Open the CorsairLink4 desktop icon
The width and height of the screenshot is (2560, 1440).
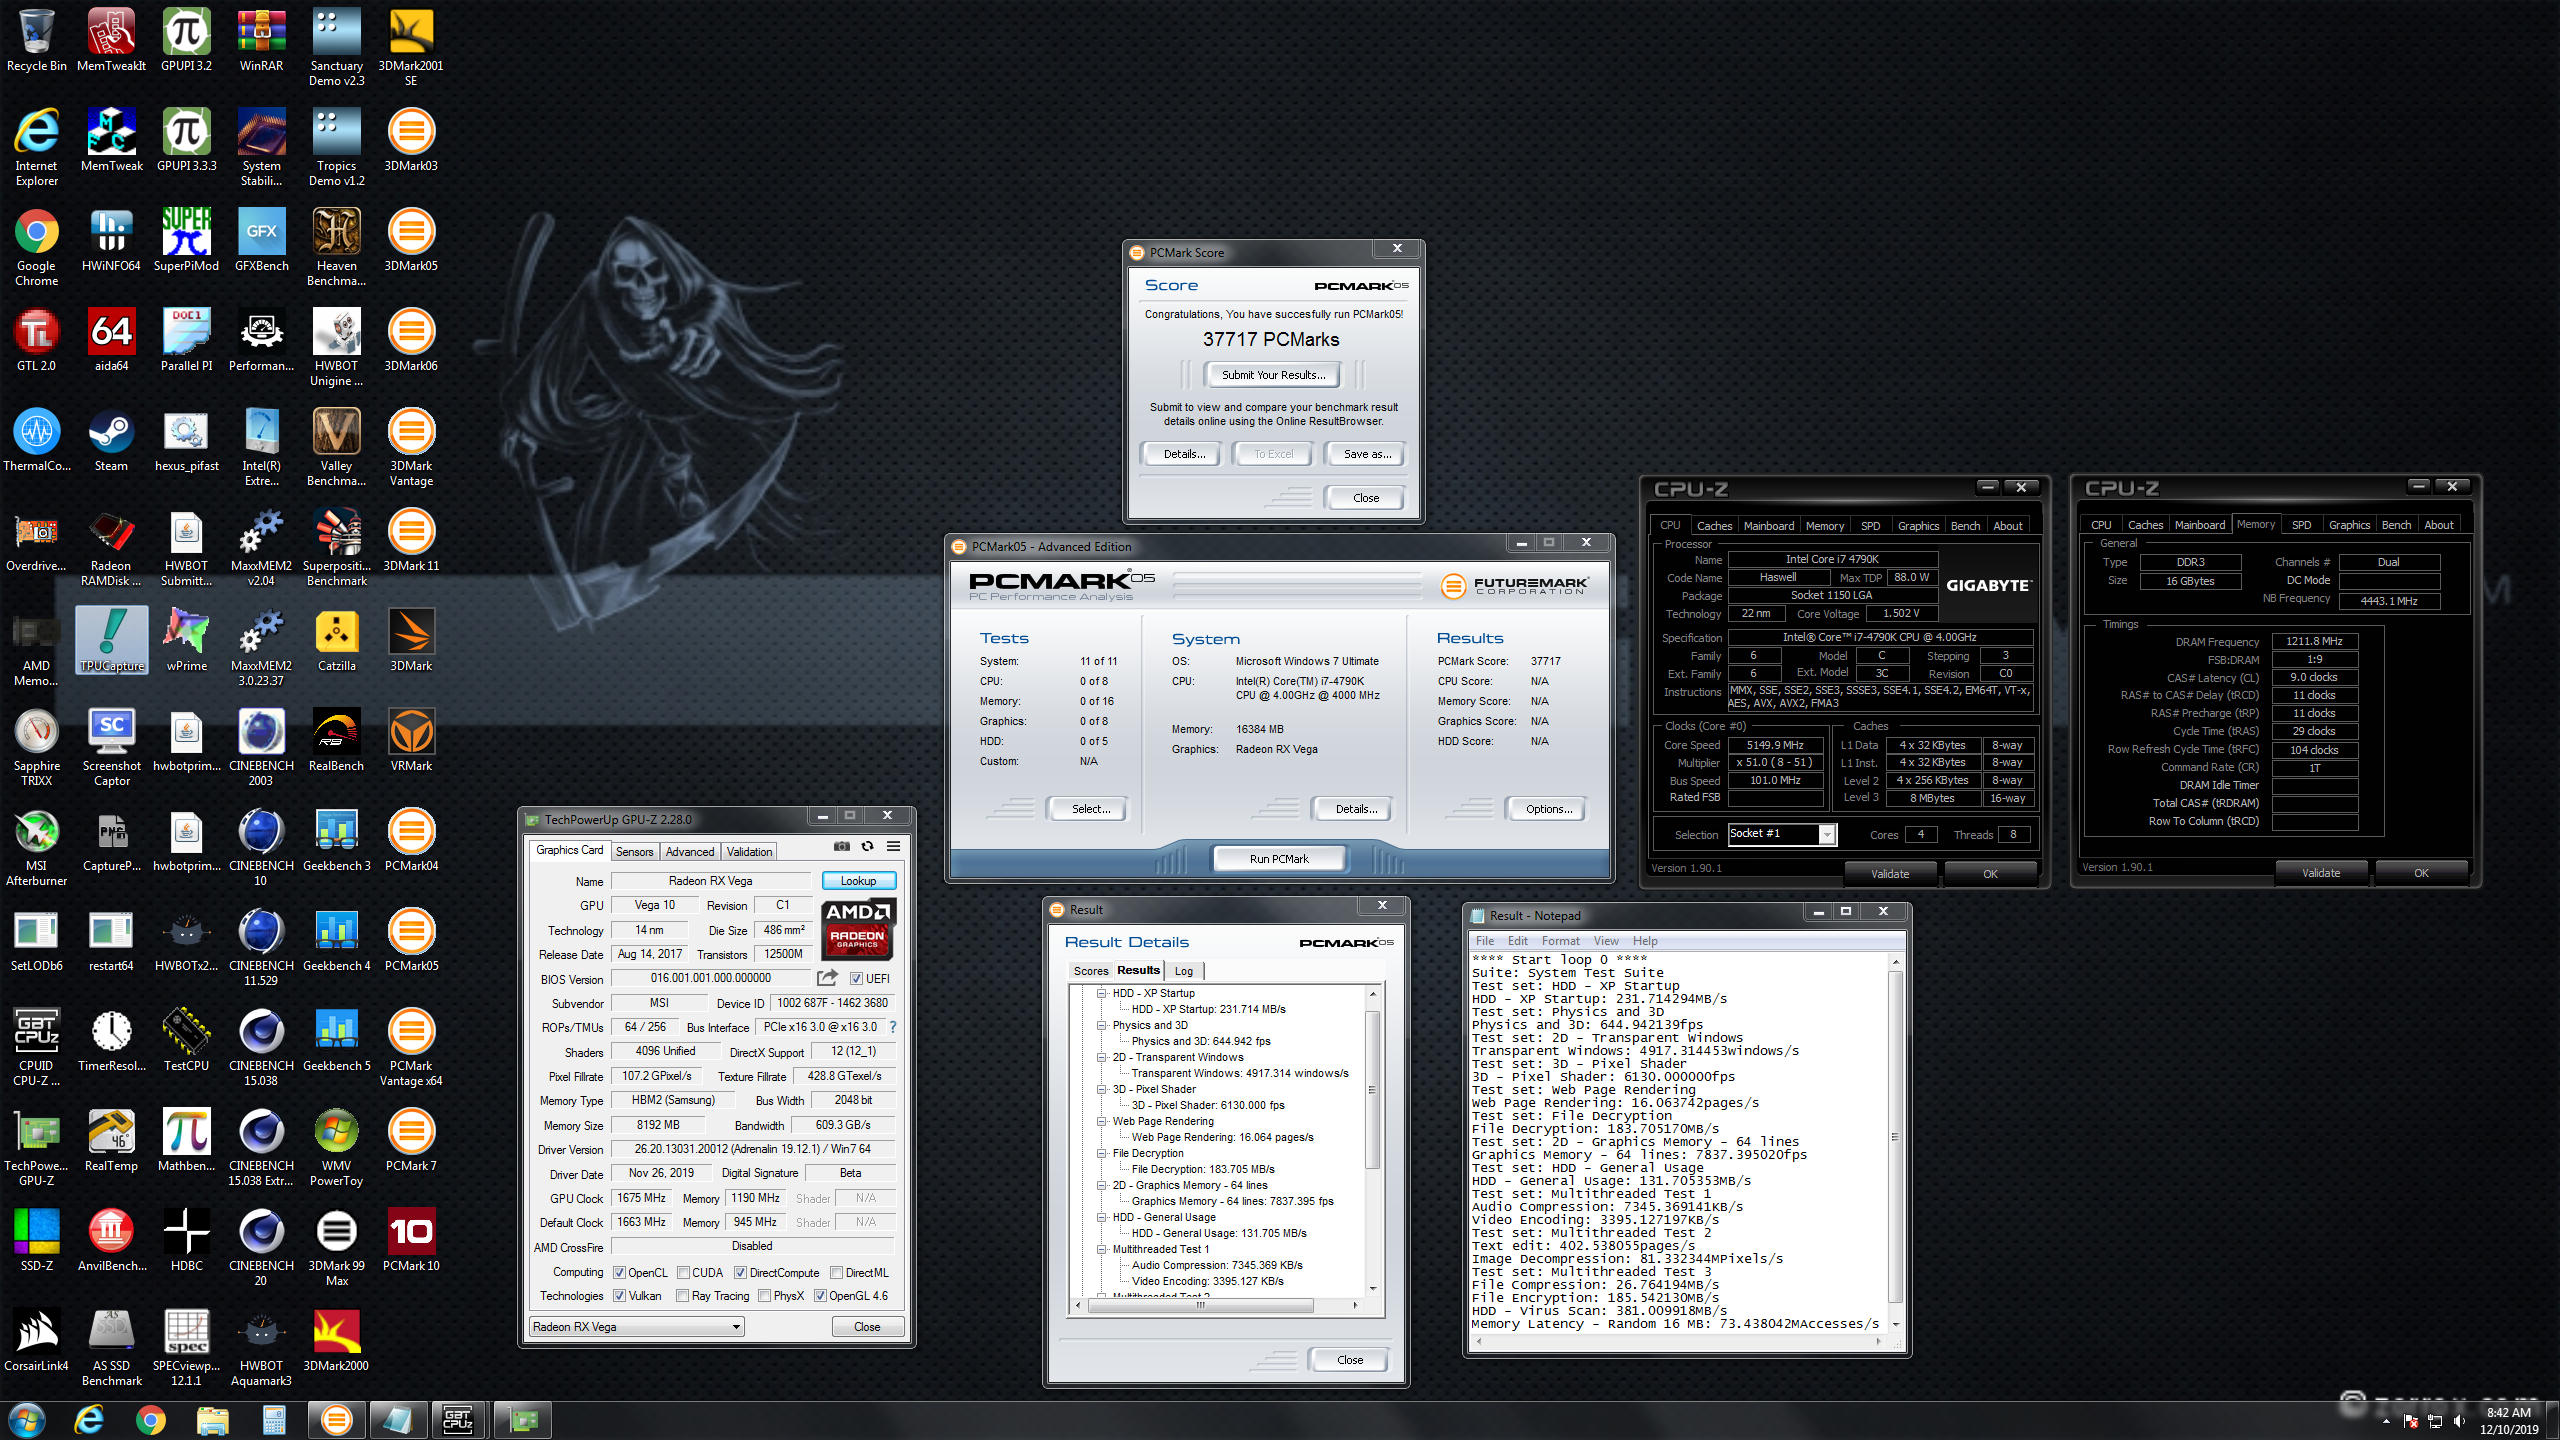click(36, 1342)
